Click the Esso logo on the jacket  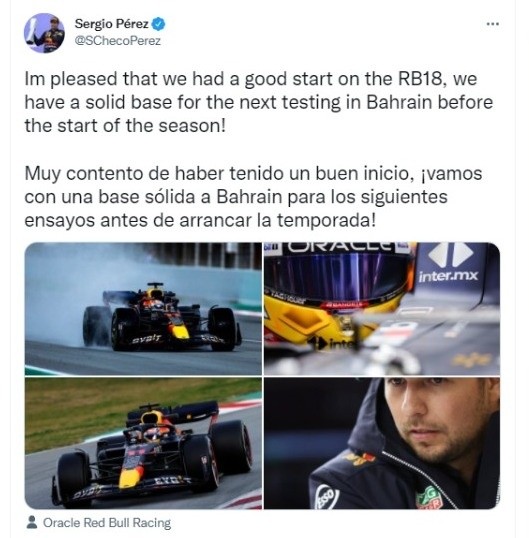[x=325, y=497]
